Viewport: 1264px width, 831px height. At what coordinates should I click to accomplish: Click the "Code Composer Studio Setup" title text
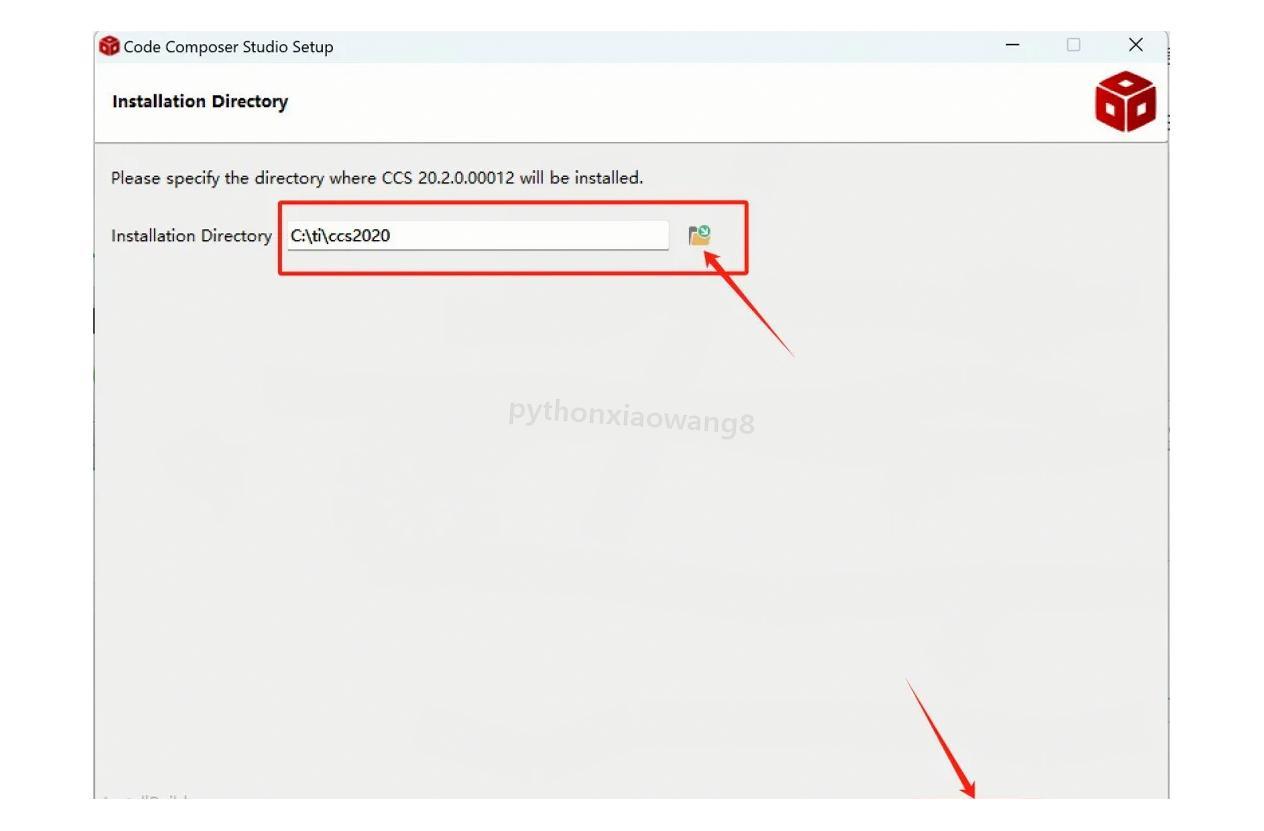pyautogui.click(x=228, y=47)
